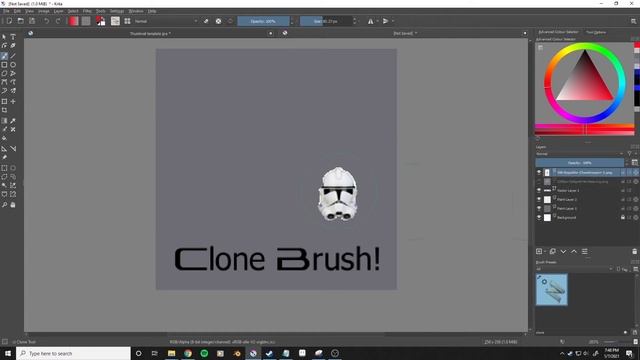Undo the last action
Screen dimensions: 640x360
[x=47, y=21]
